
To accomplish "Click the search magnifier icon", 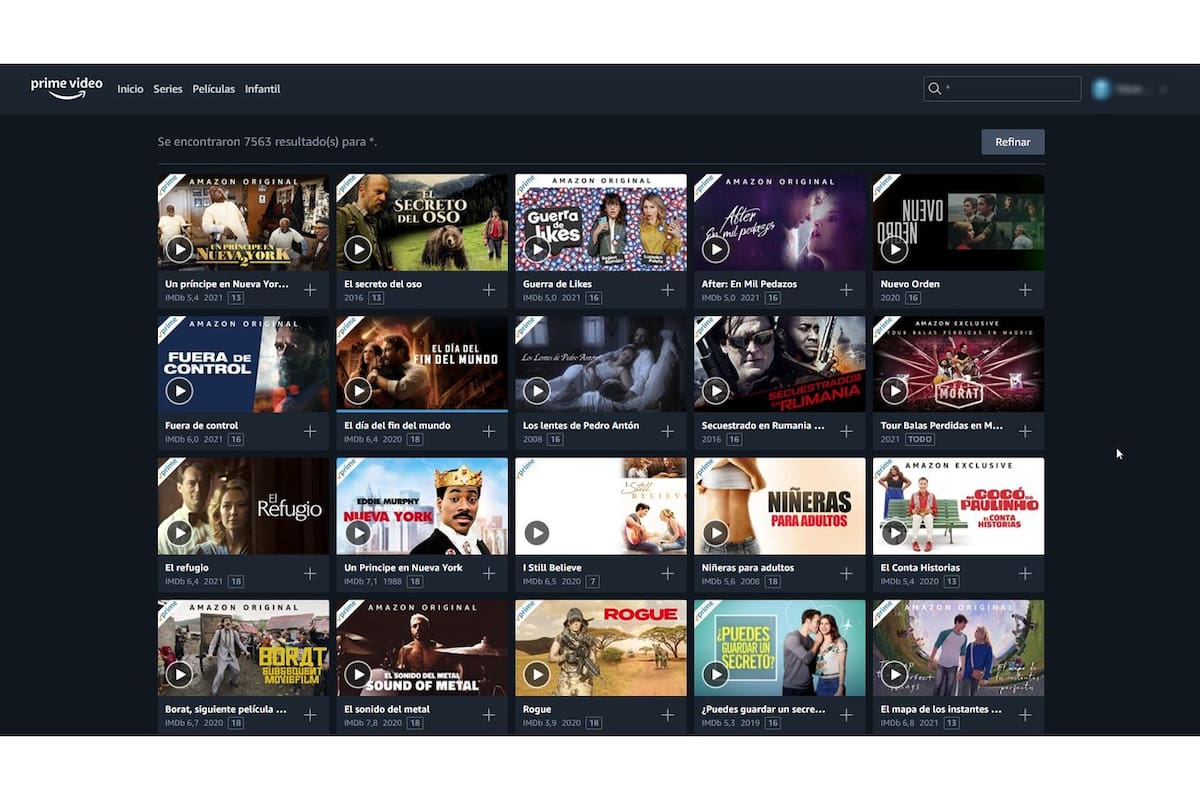I will 934,88.
